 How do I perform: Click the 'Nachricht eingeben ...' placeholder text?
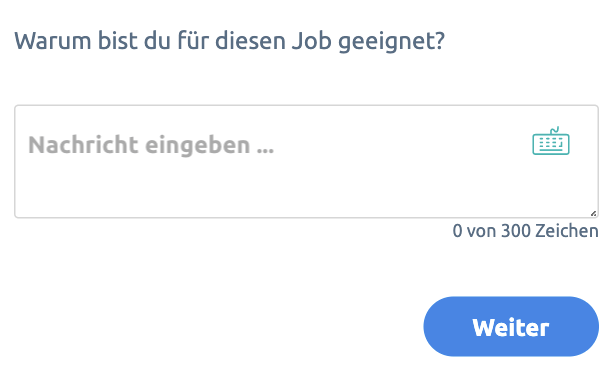coord(151,145)
